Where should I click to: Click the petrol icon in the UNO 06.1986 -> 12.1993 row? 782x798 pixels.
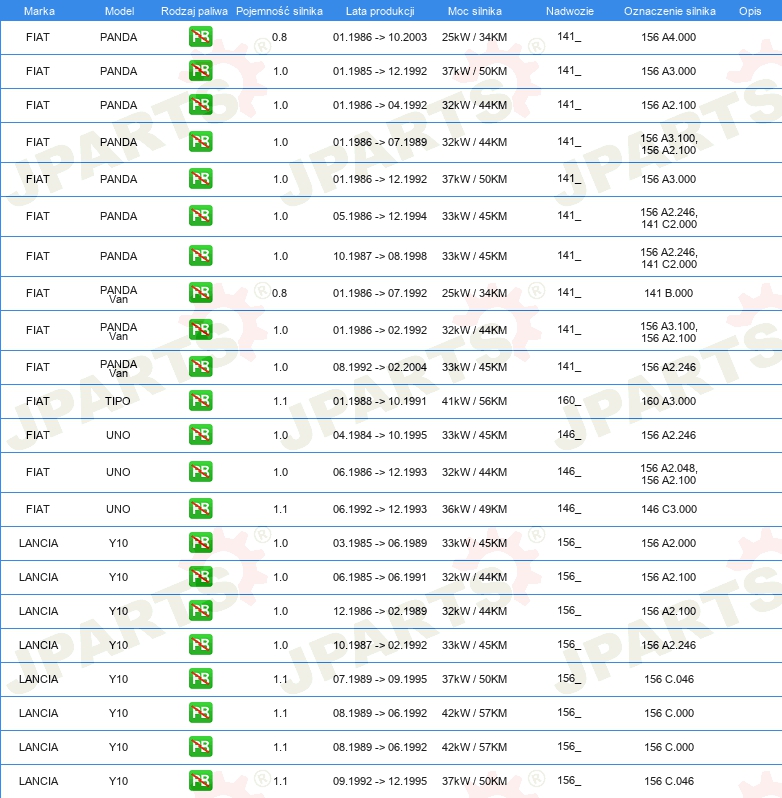tap(200, 472)
